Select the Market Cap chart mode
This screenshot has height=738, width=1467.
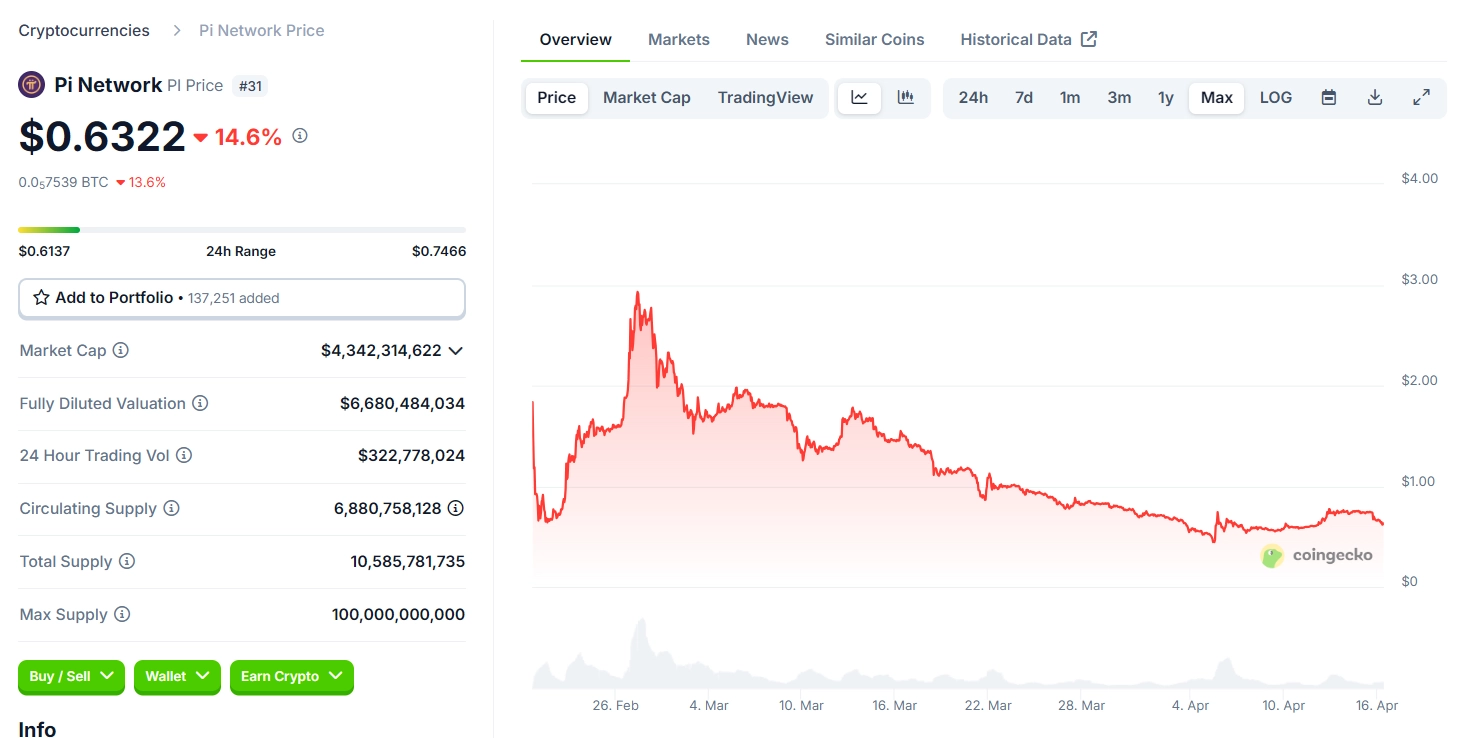(x=647, y=98)
